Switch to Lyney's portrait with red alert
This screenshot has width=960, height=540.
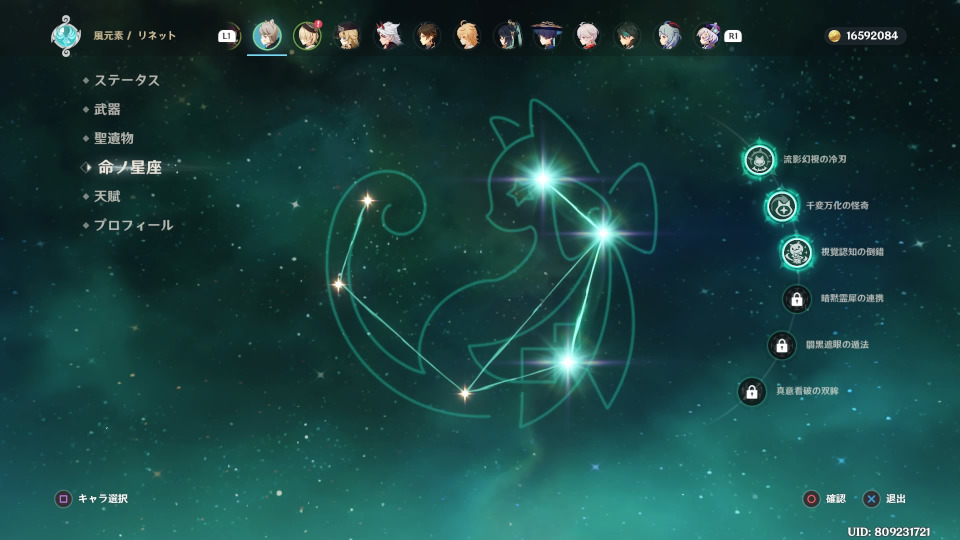[x=307, y=36]
